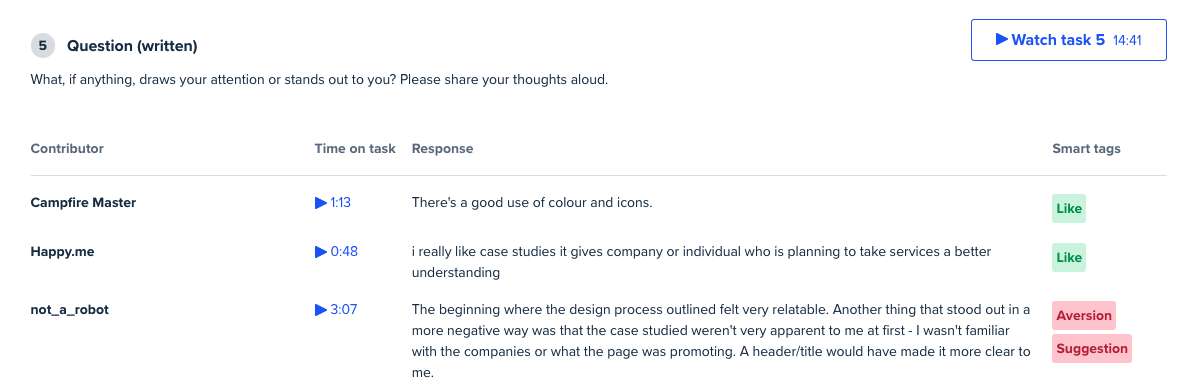Click the Response column header
The height and width of the screenshot is (391, 1196).
tap(442, 149)
